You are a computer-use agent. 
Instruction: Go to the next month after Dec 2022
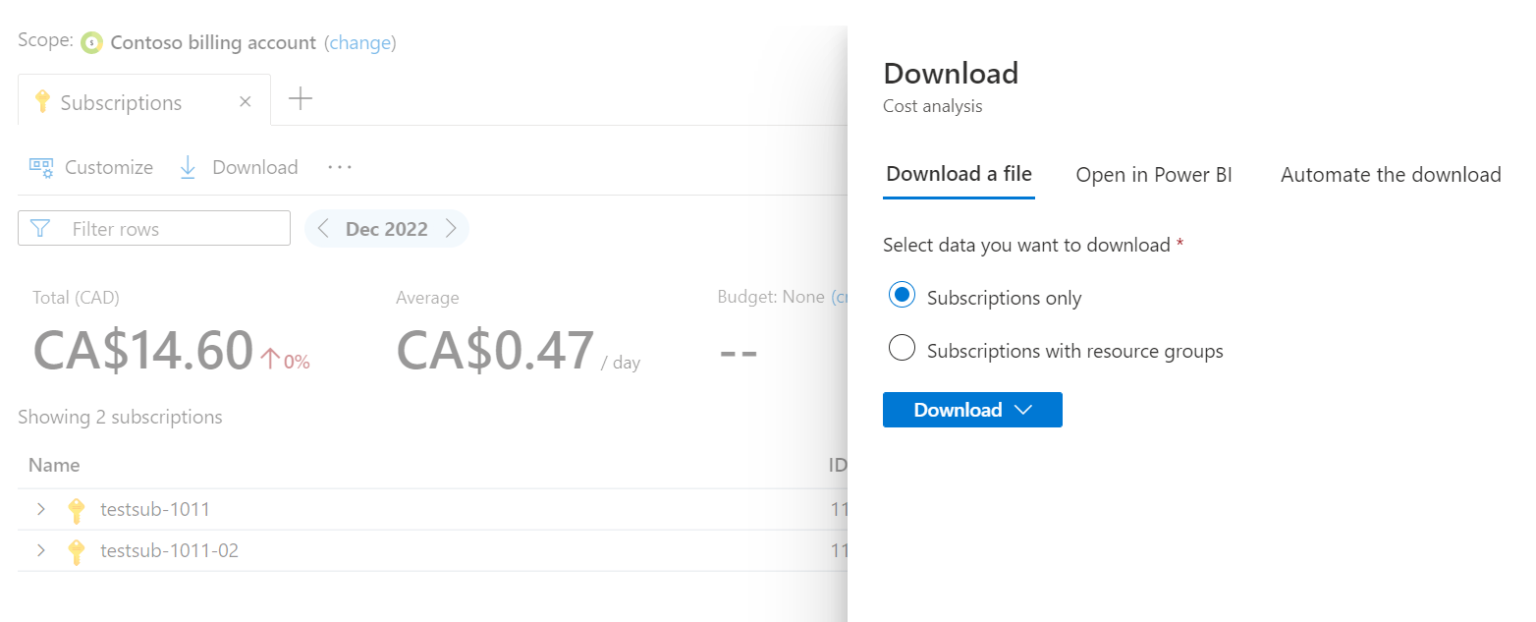pos(451,228)
